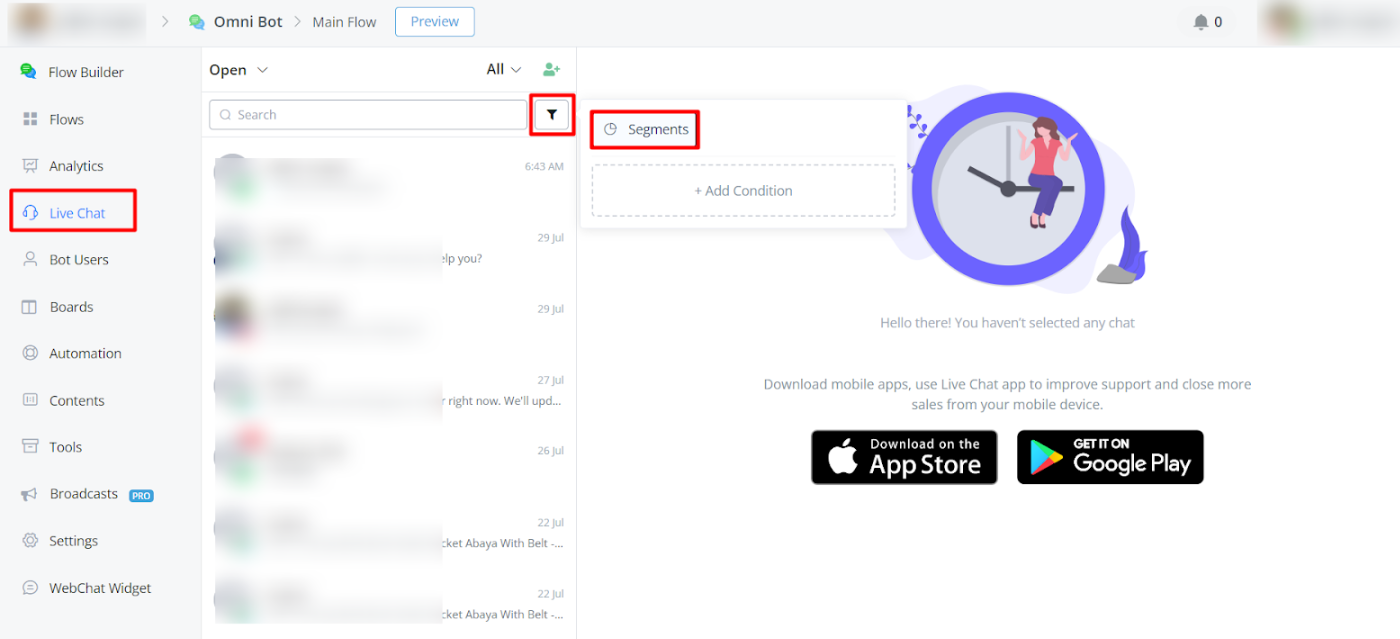The height and width of the screenshot is (639, 1400).
Task: Open the Settings gear in sidebar
Action: [x=30, y=541]
